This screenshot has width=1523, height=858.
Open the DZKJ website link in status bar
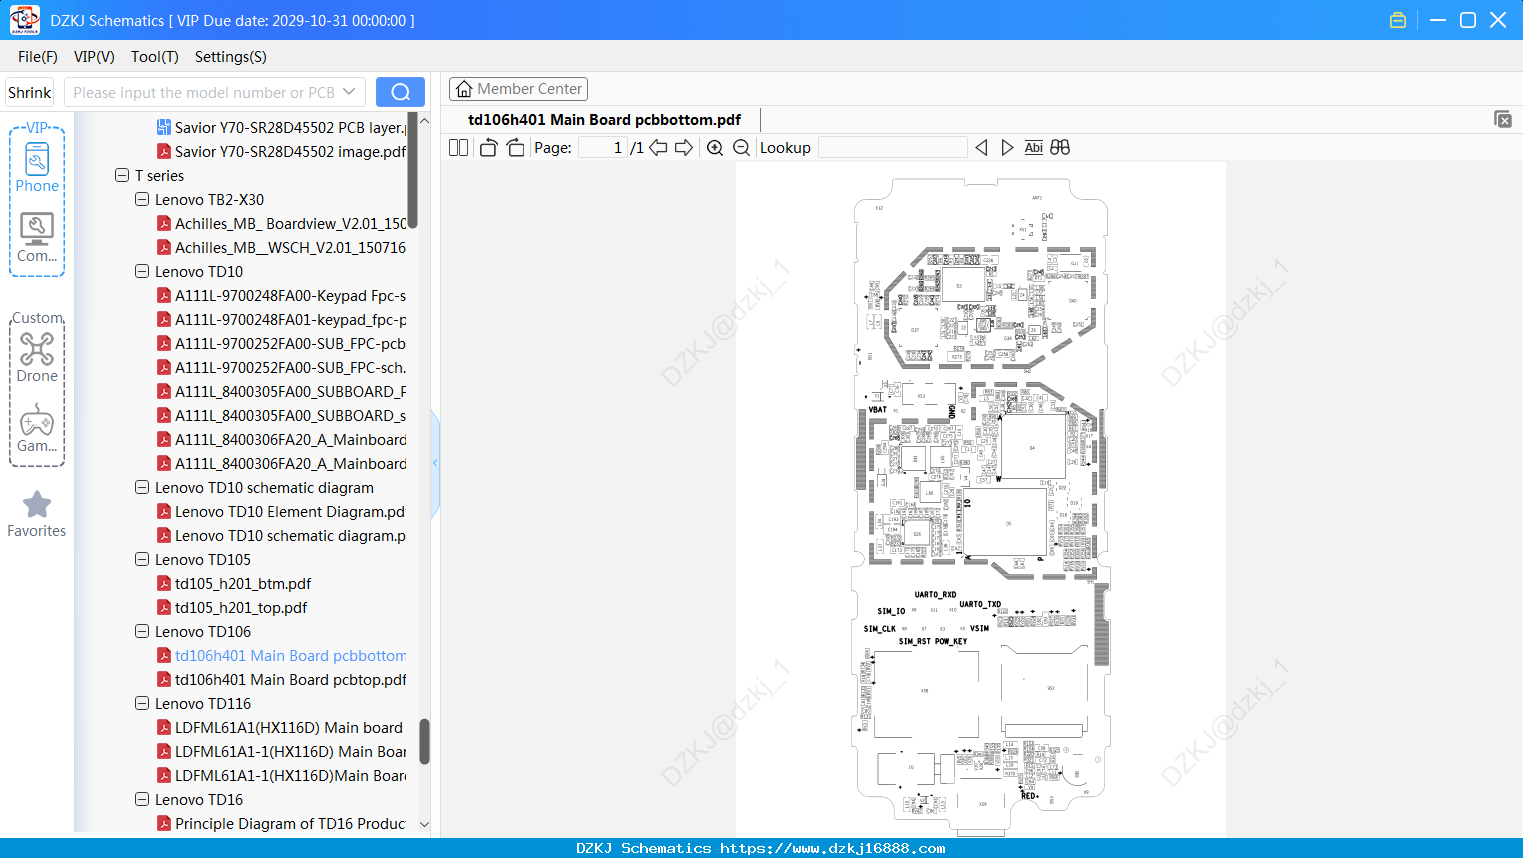click(833, 848)
